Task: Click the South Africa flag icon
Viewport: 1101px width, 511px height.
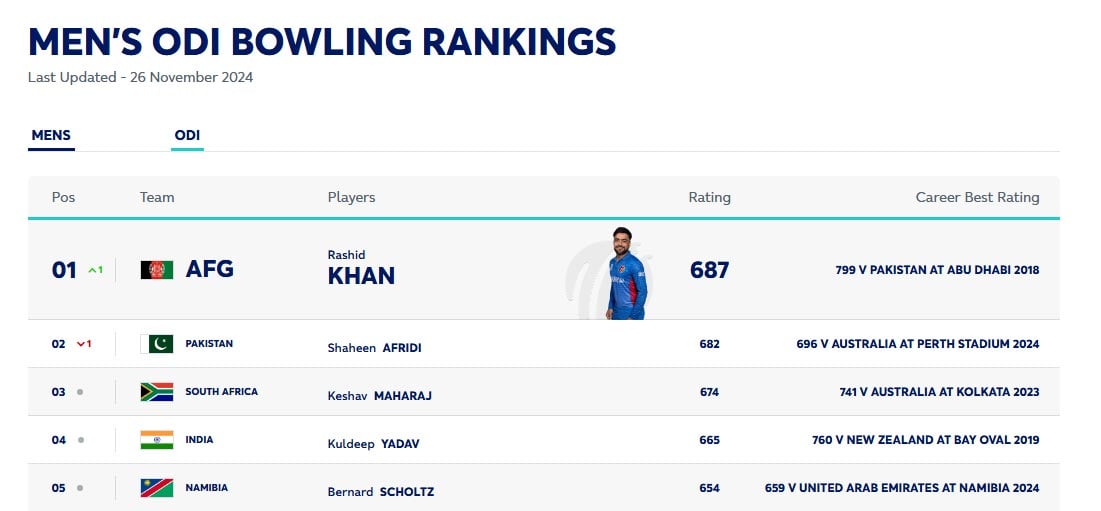Action: tap(157, 392)
